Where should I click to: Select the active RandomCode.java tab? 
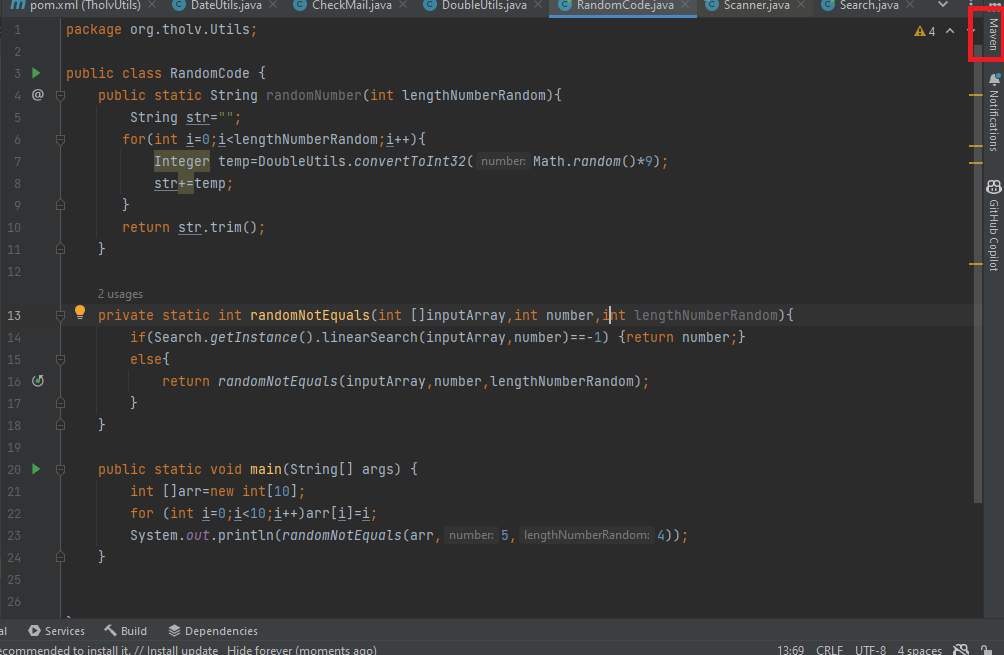pyautogui.click(x=624, y=6)
